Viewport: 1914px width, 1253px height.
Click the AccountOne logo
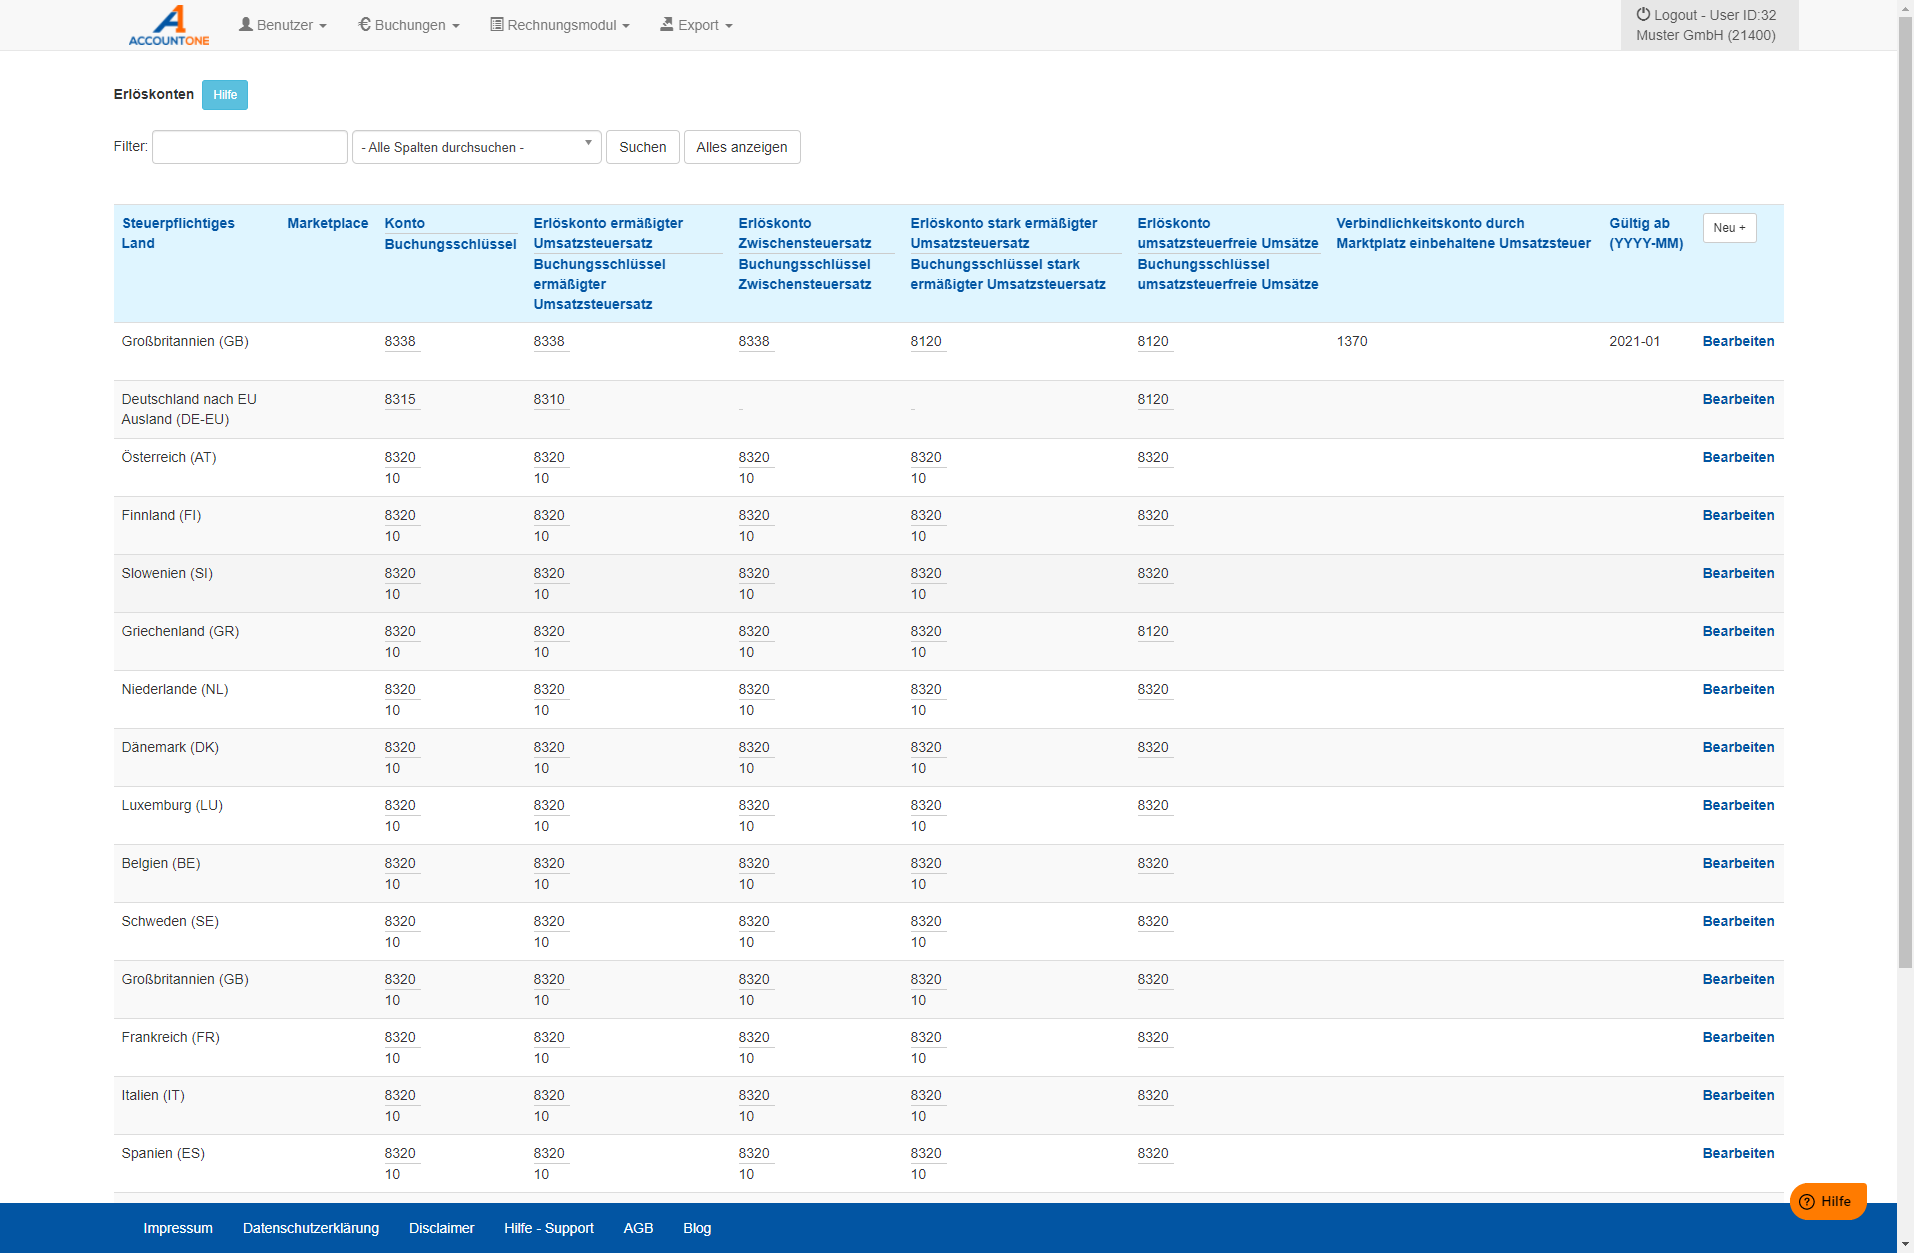(x=168, y=25)
